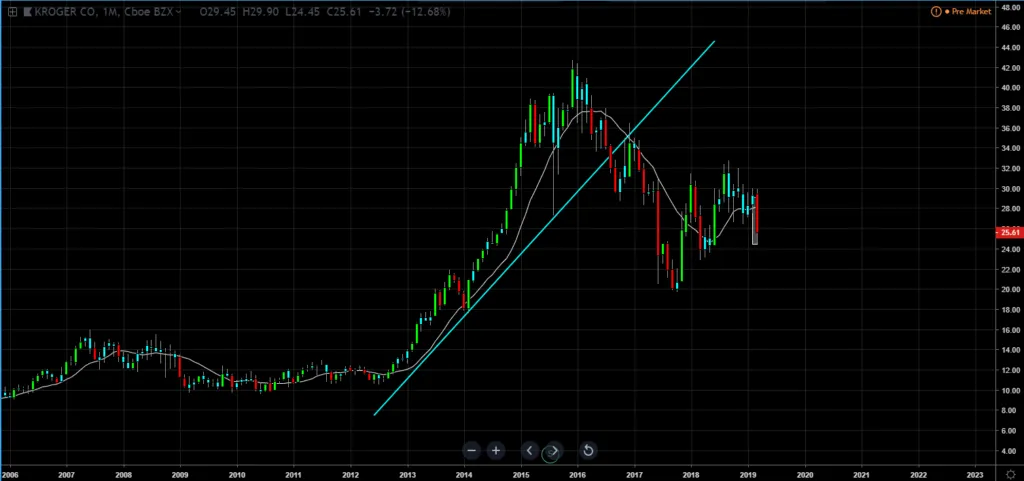
Task: Click the red 25.61 current price label
Action: tap(1009, 232)
